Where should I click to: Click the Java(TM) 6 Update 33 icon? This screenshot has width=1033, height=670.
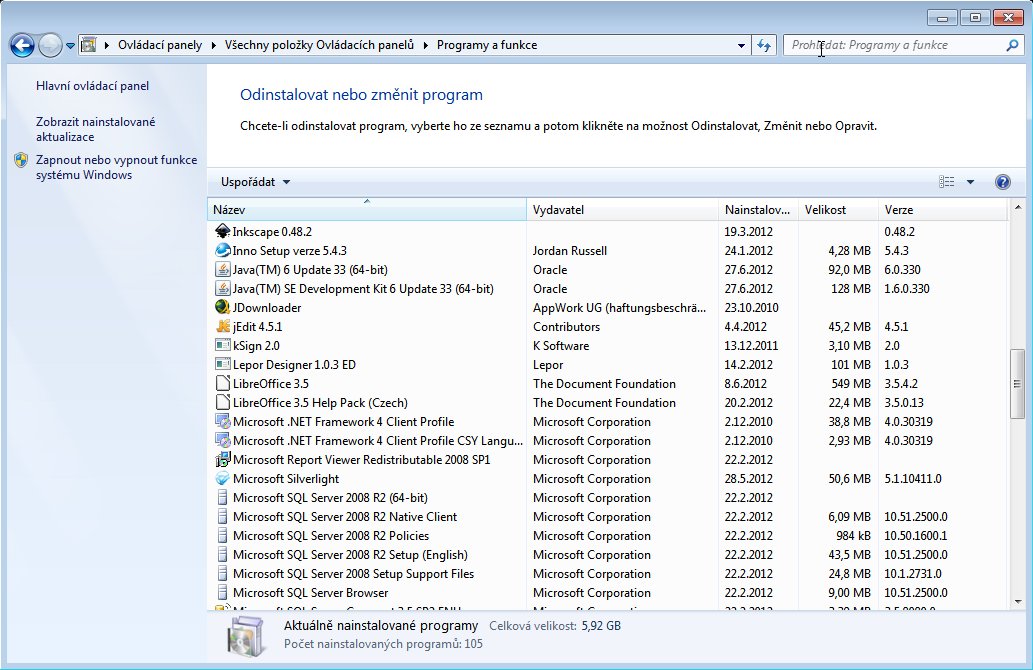pos(223,270)
